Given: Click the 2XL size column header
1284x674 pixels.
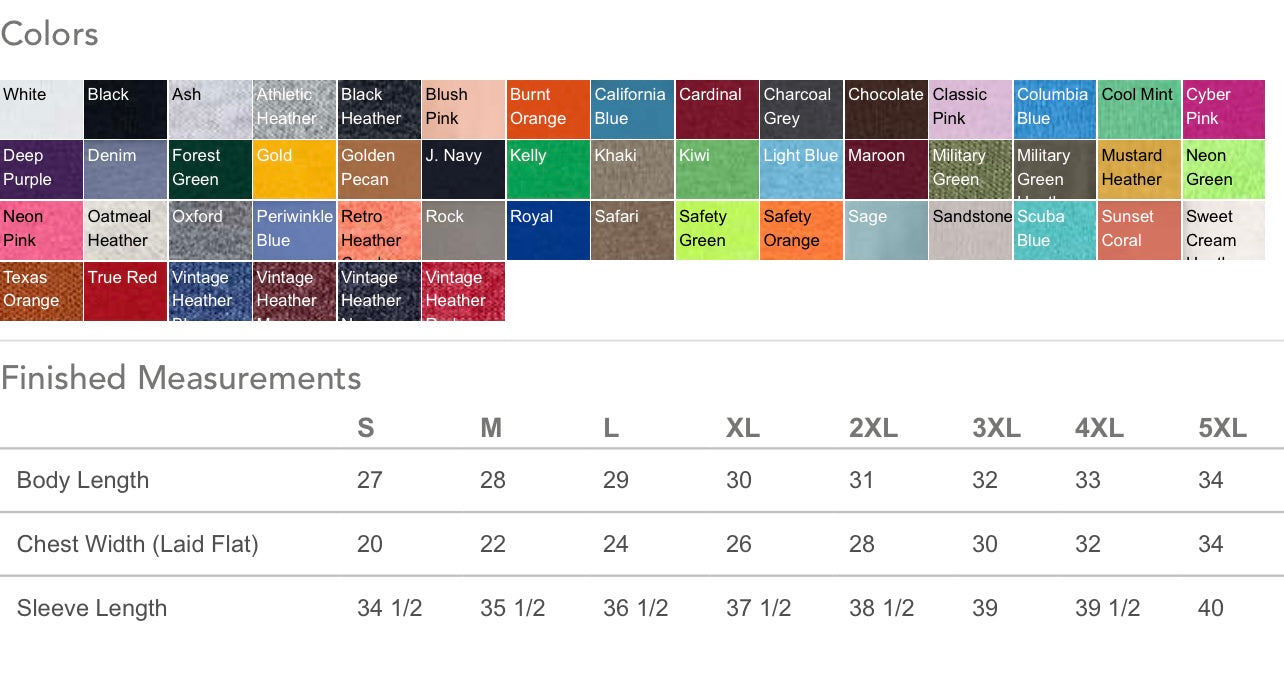Looking at the screenshot, I should [873, 428].
